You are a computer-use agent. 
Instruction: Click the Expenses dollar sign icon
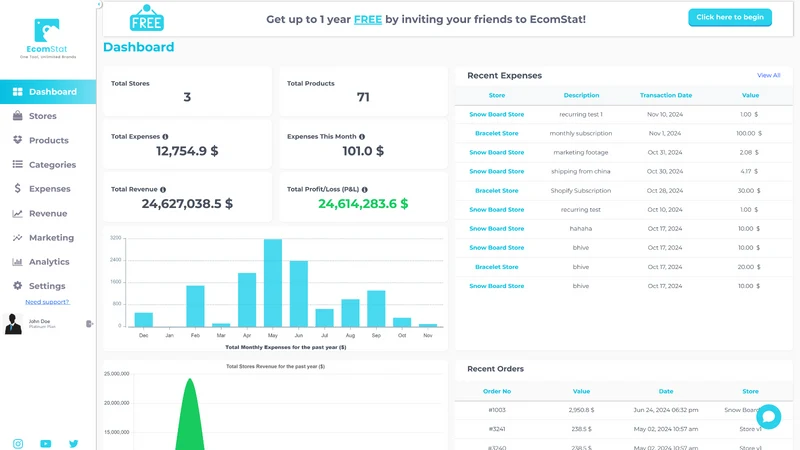pos(17,189)
